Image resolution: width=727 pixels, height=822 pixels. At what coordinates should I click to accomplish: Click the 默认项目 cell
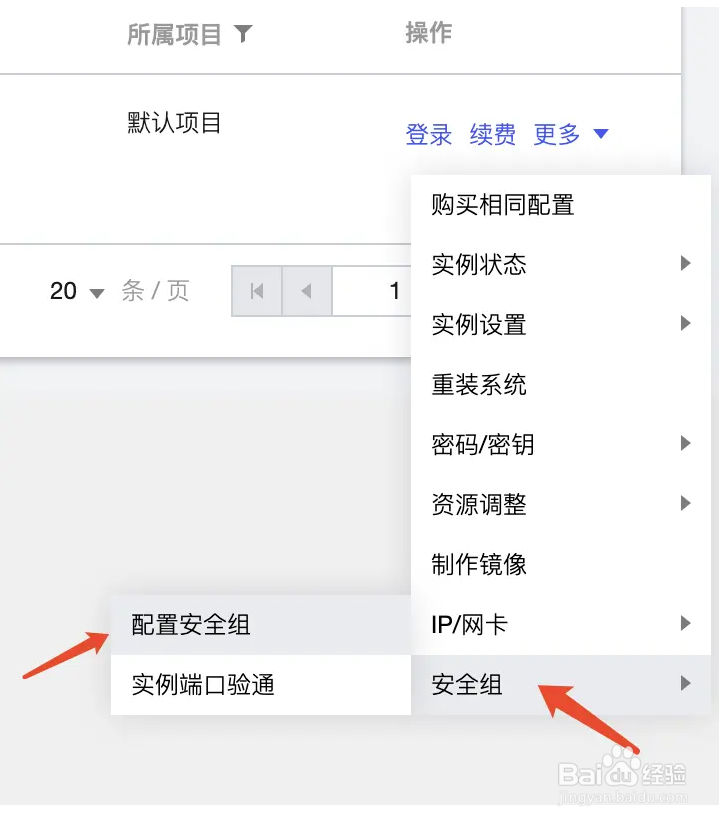click(x=174, y=123)
